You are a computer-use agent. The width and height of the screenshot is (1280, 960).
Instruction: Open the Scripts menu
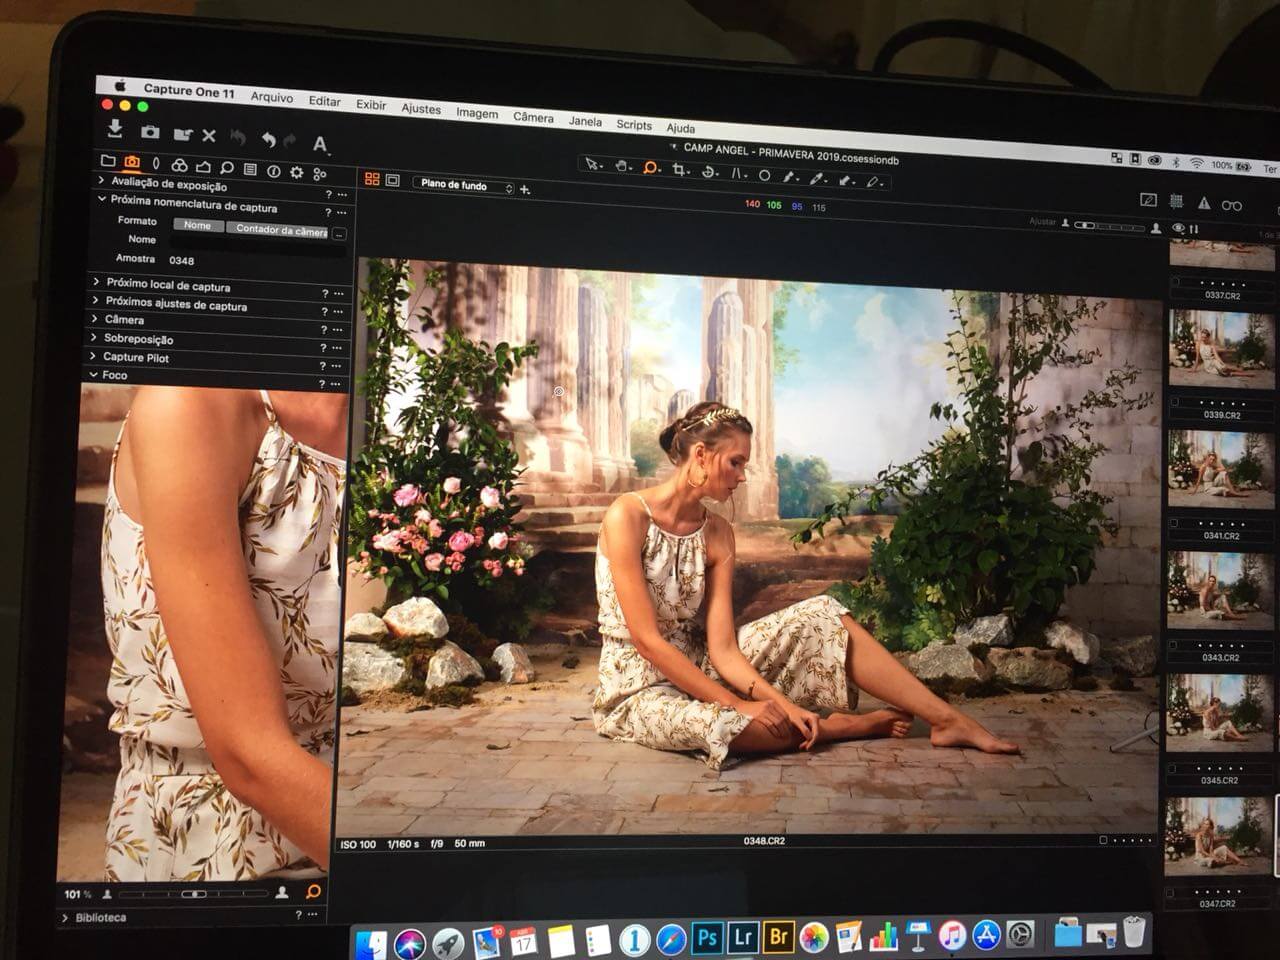click(x=634, y=124)
